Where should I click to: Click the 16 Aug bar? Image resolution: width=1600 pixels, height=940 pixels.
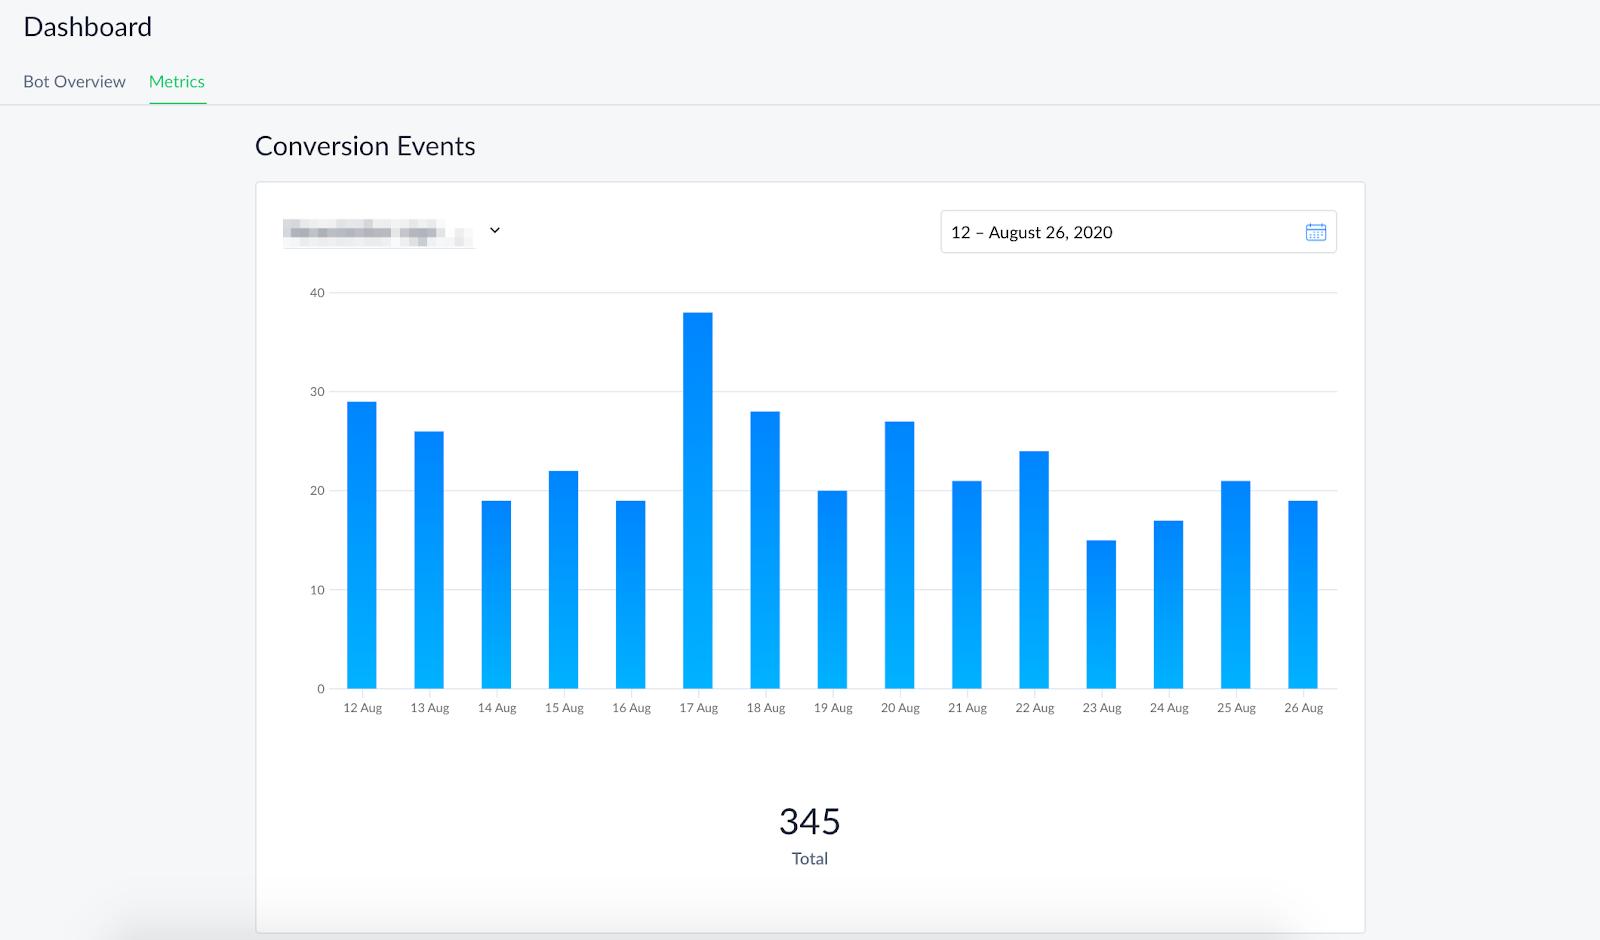(631, 595)
